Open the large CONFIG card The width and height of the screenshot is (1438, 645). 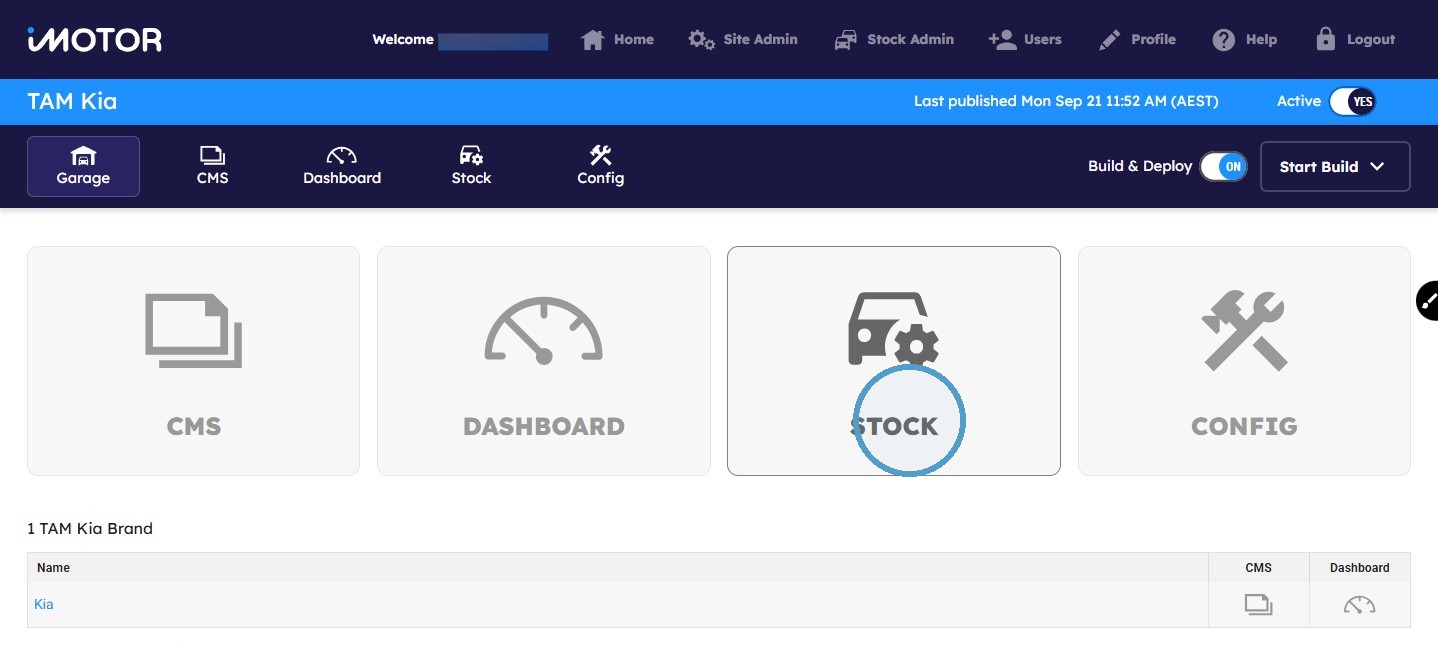(1244, 361)
